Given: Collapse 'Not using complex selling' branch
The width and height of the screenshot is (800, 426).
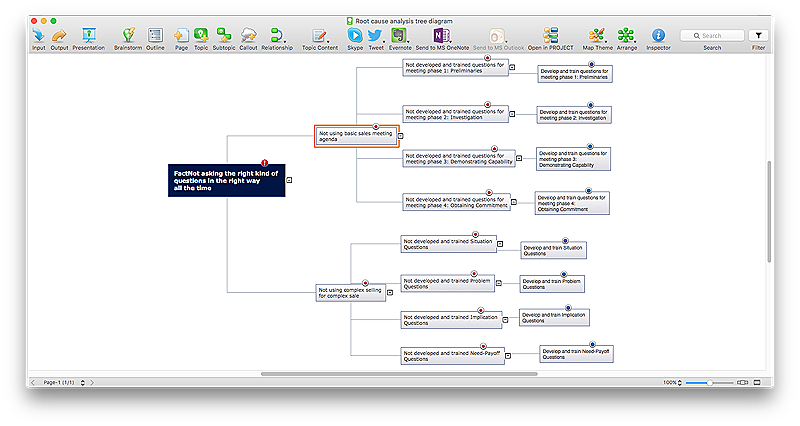Looking at the screenshot, I should pyautogui.click(x=390, y=293).
